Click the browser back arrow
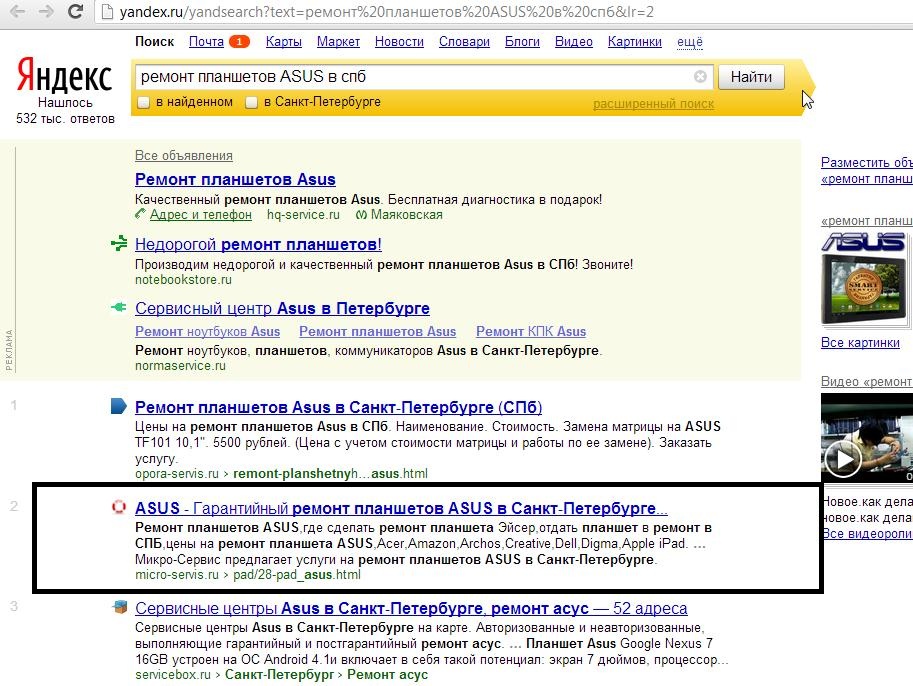This screenshot has width=913, height=686. point(18,12)
